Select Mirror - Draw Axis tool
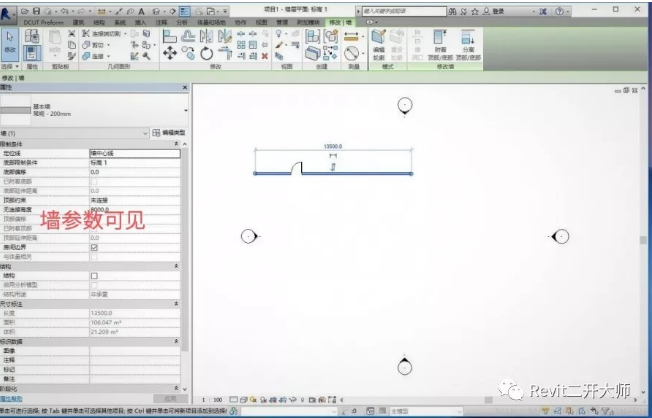This screenshot has width=652, height=418. [x=225, y=36]
